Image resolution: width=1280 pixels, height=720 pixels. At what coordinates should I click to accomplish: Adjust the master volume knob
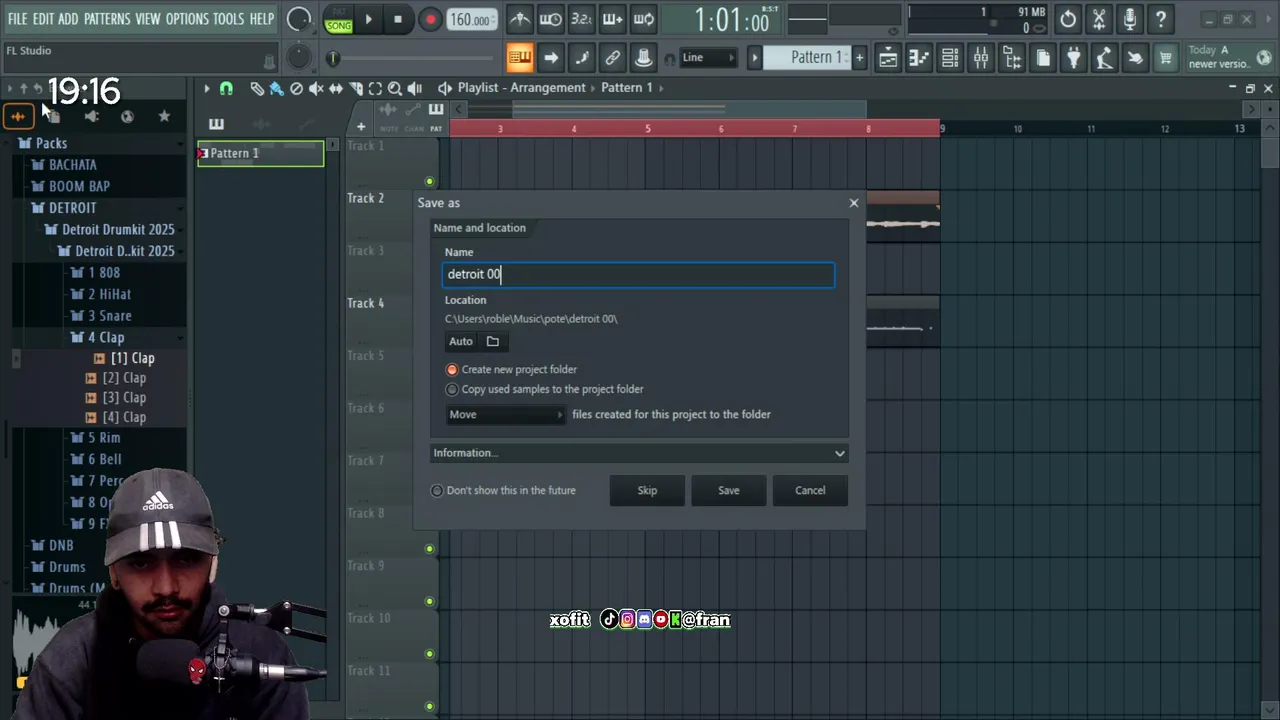(299, 18)
